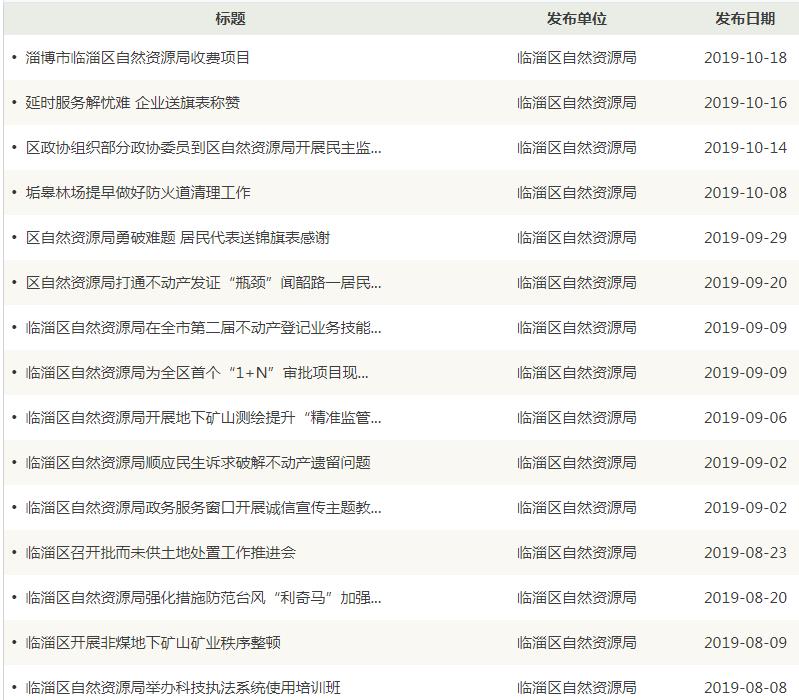
Task: Open article 政务服务窗口开展诚信宣传主题教...
Action: tap(203, 507)
